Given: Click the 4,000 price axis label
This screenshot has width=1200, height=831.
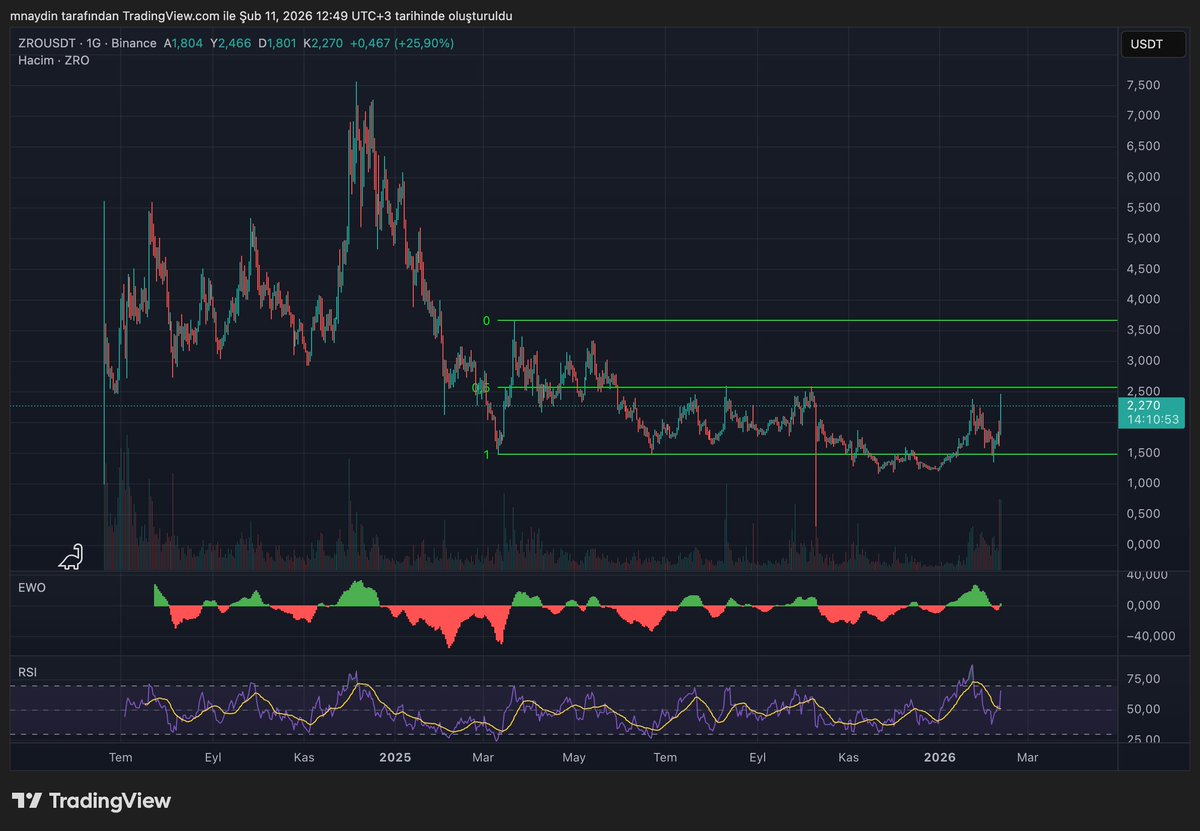Looking at the screenshot, I should point(1142,299).
